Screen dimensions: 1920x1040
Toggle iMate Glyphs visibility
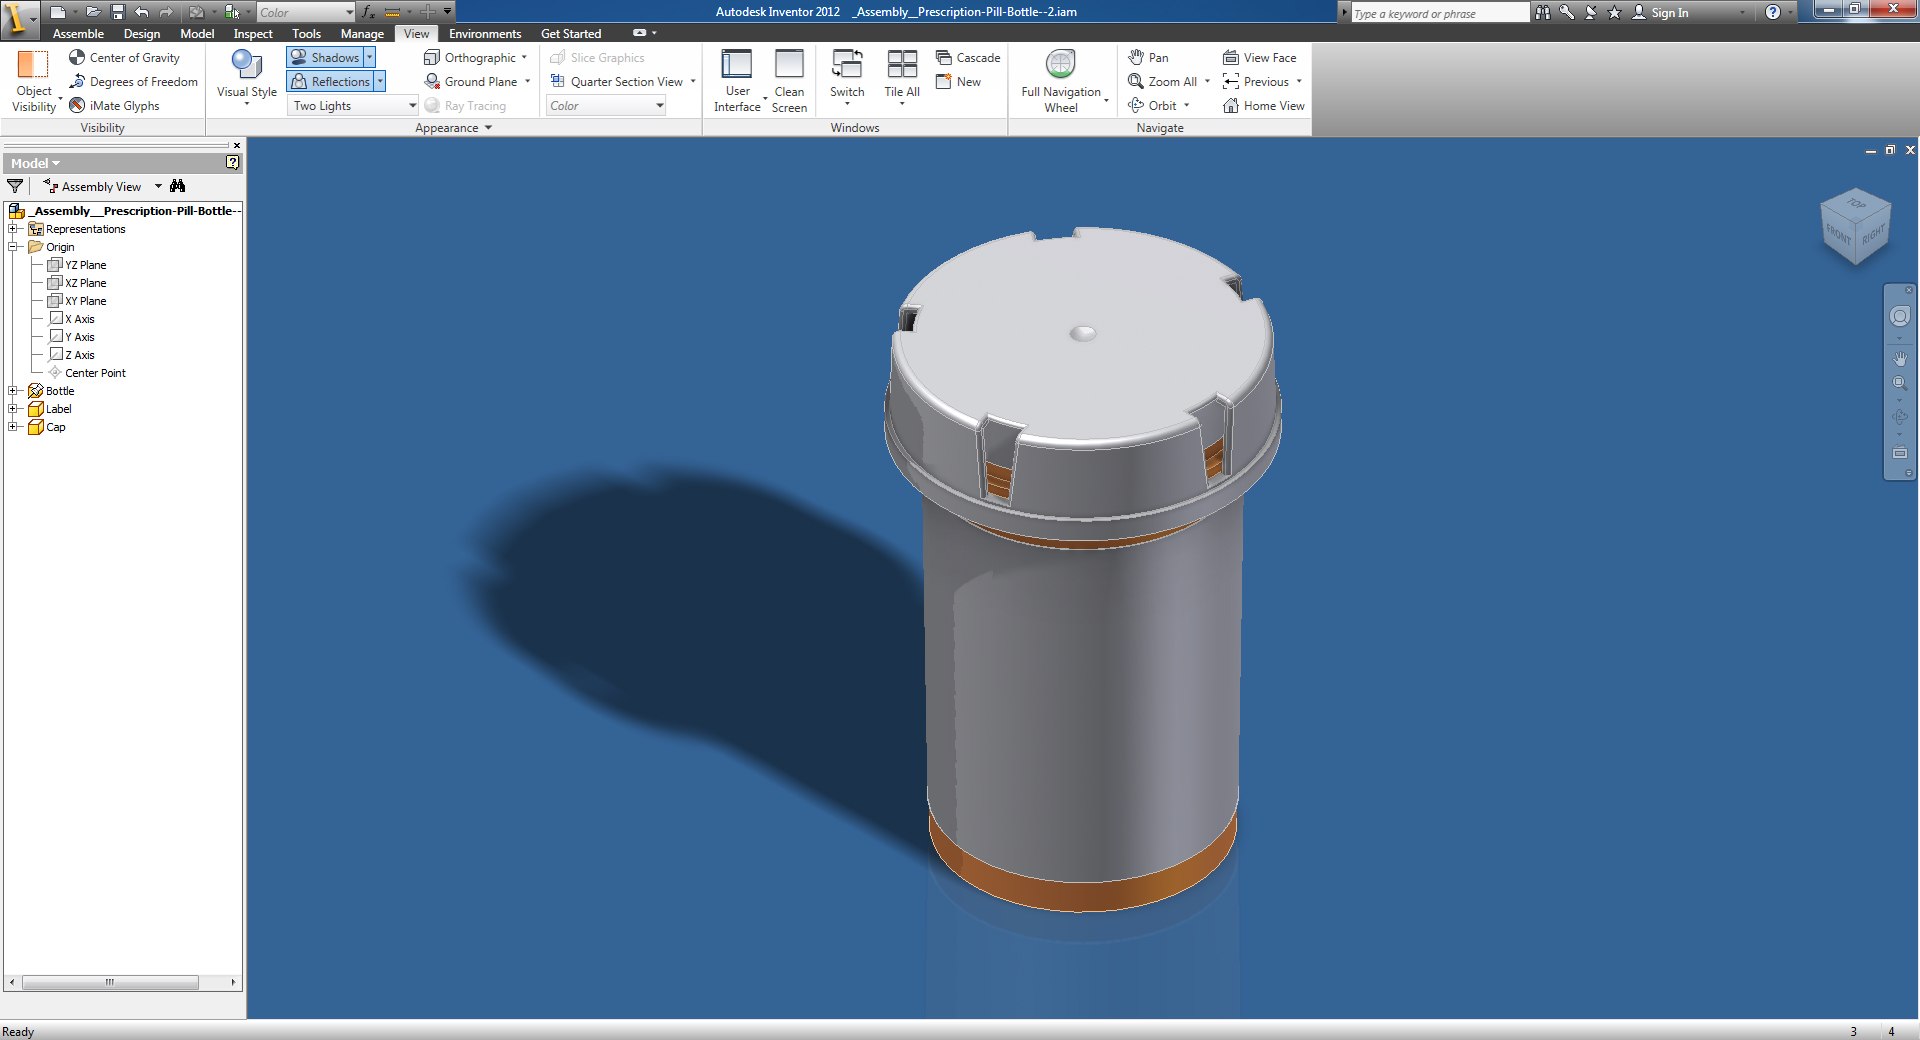pos(114,106)
